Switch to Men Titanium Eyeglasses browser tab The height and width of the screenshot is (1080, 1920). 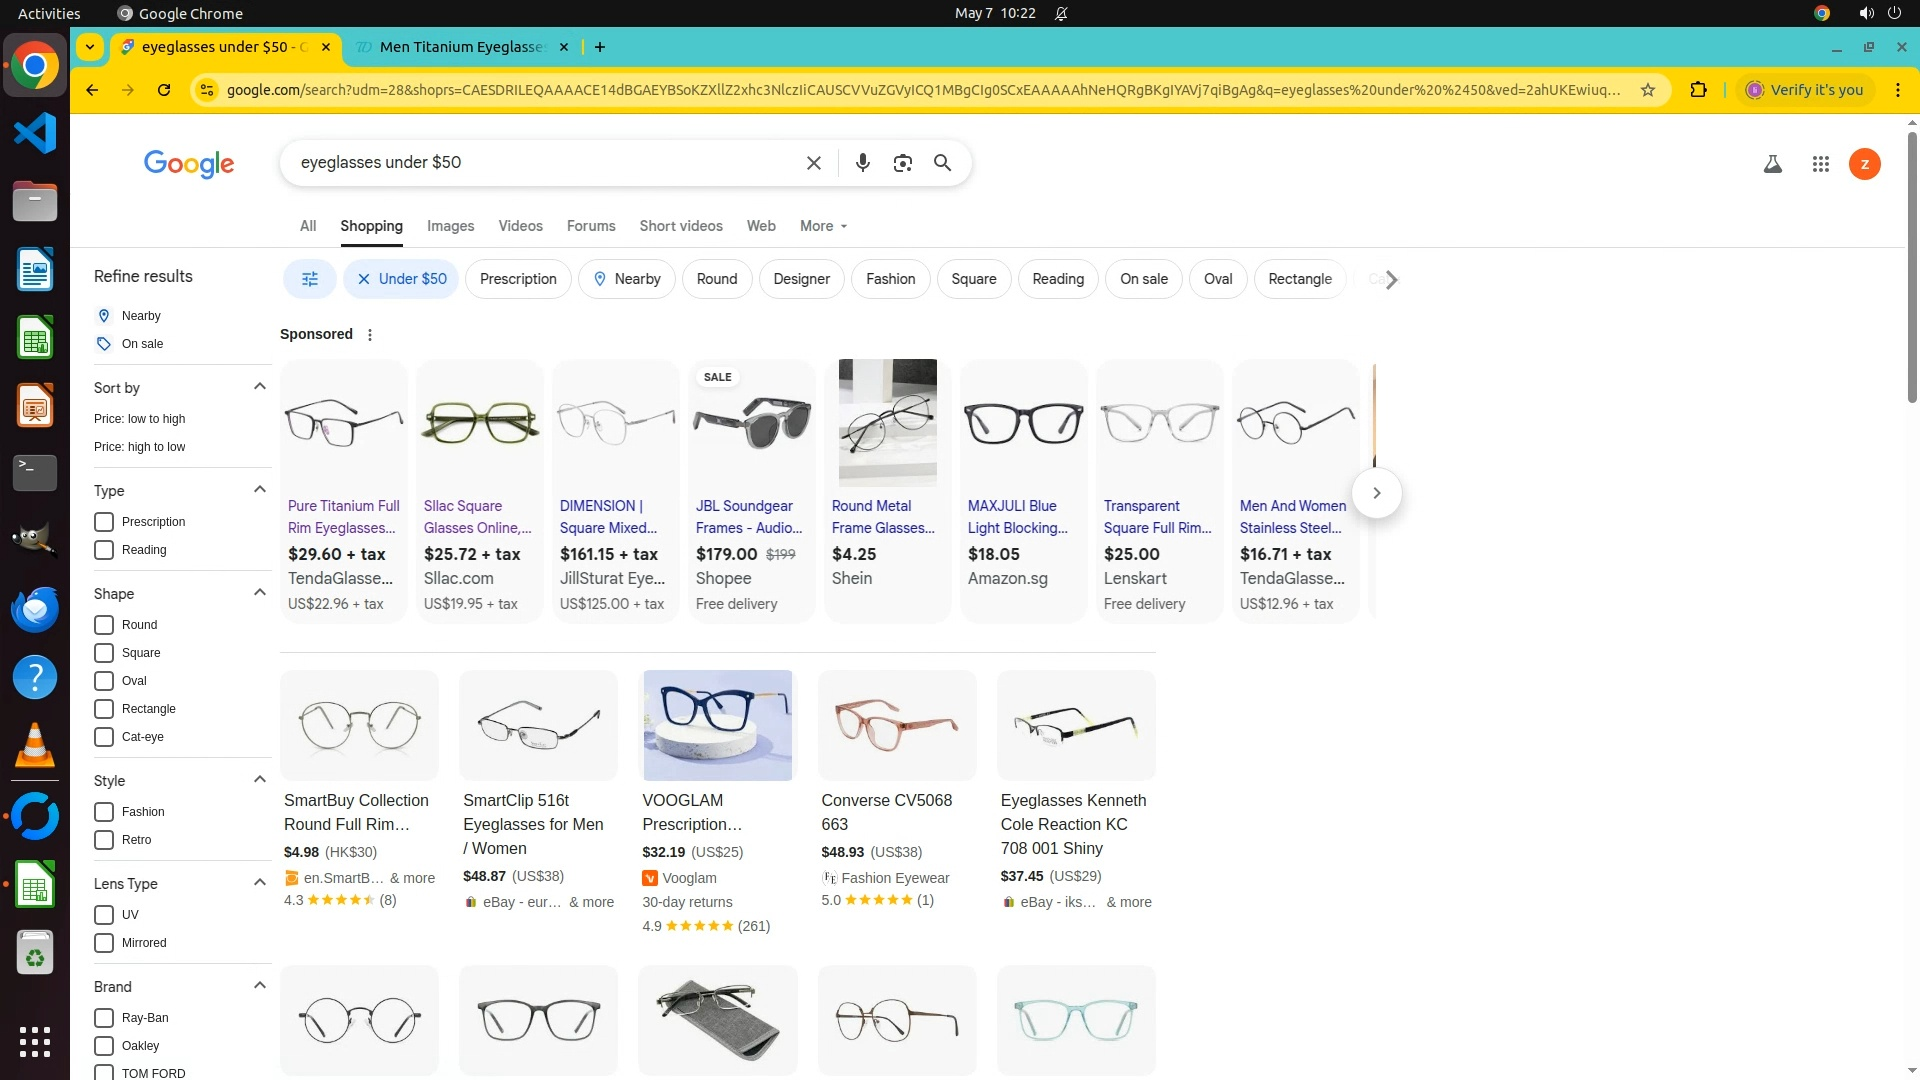pyautogui.click(x=462, y=47)
